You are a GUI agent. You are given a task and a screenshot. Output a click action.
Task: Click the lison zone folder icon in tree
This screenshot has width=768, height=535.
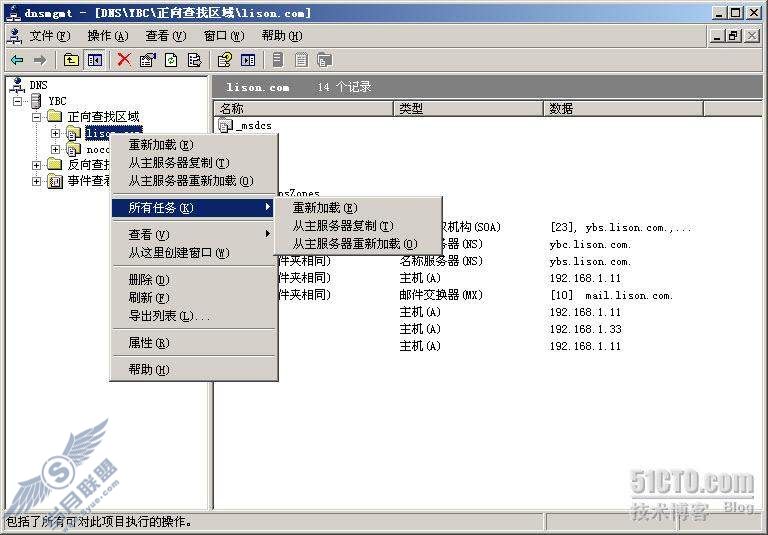click(73, 133)
